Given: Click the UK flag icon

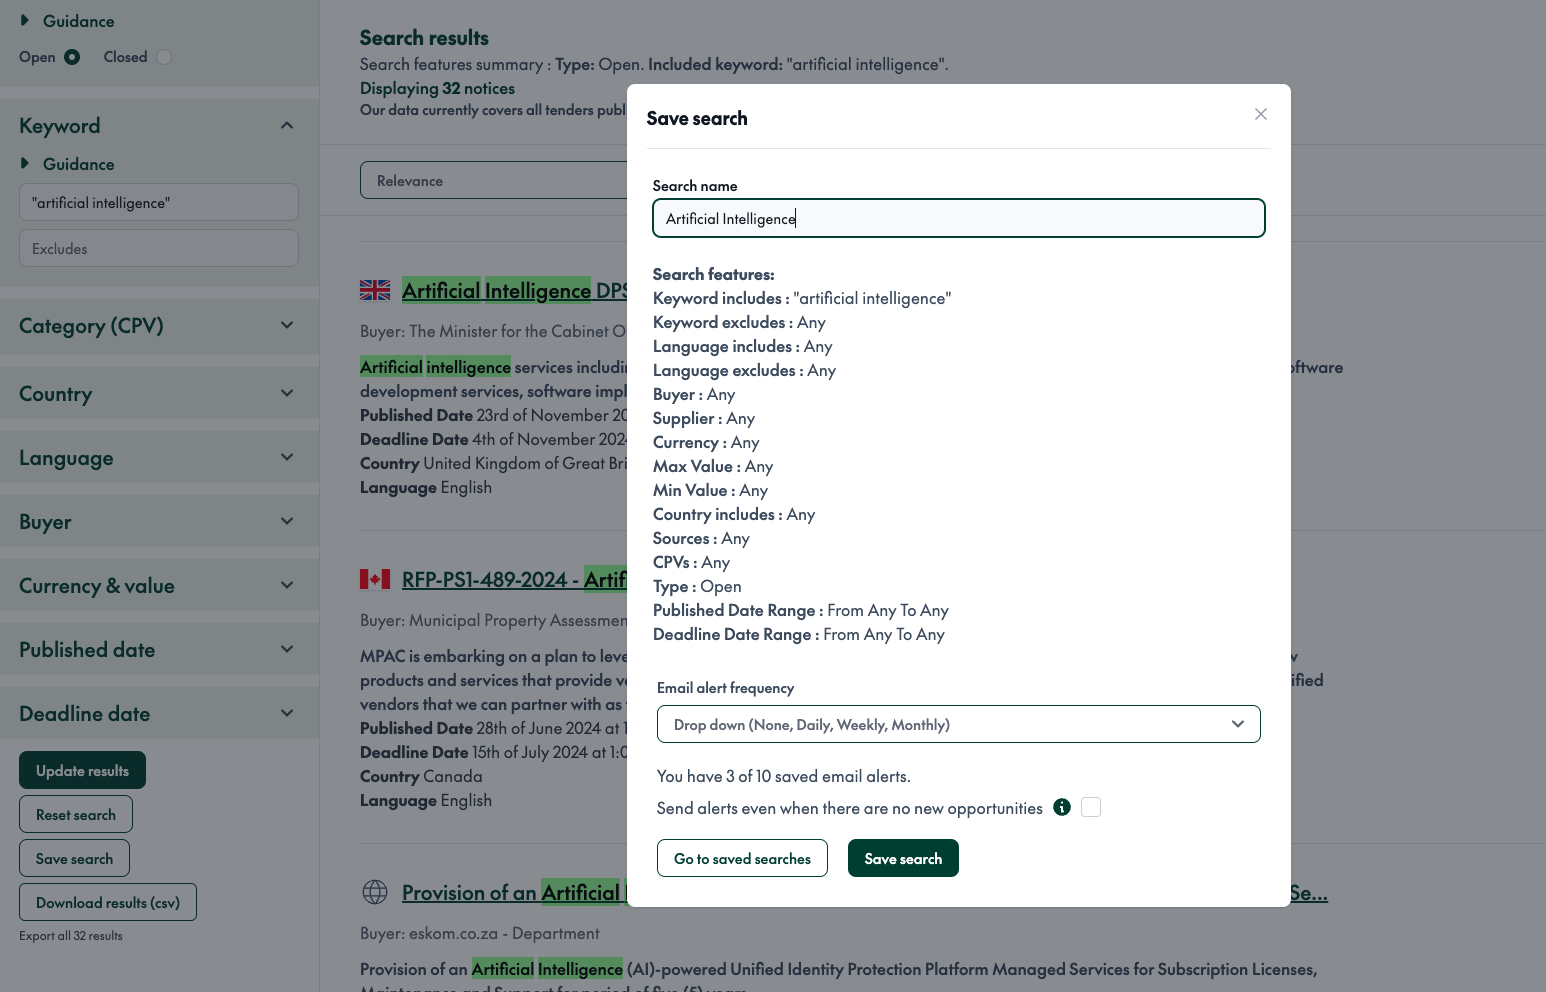Looking at the screenshot, I should coord(375,290).
